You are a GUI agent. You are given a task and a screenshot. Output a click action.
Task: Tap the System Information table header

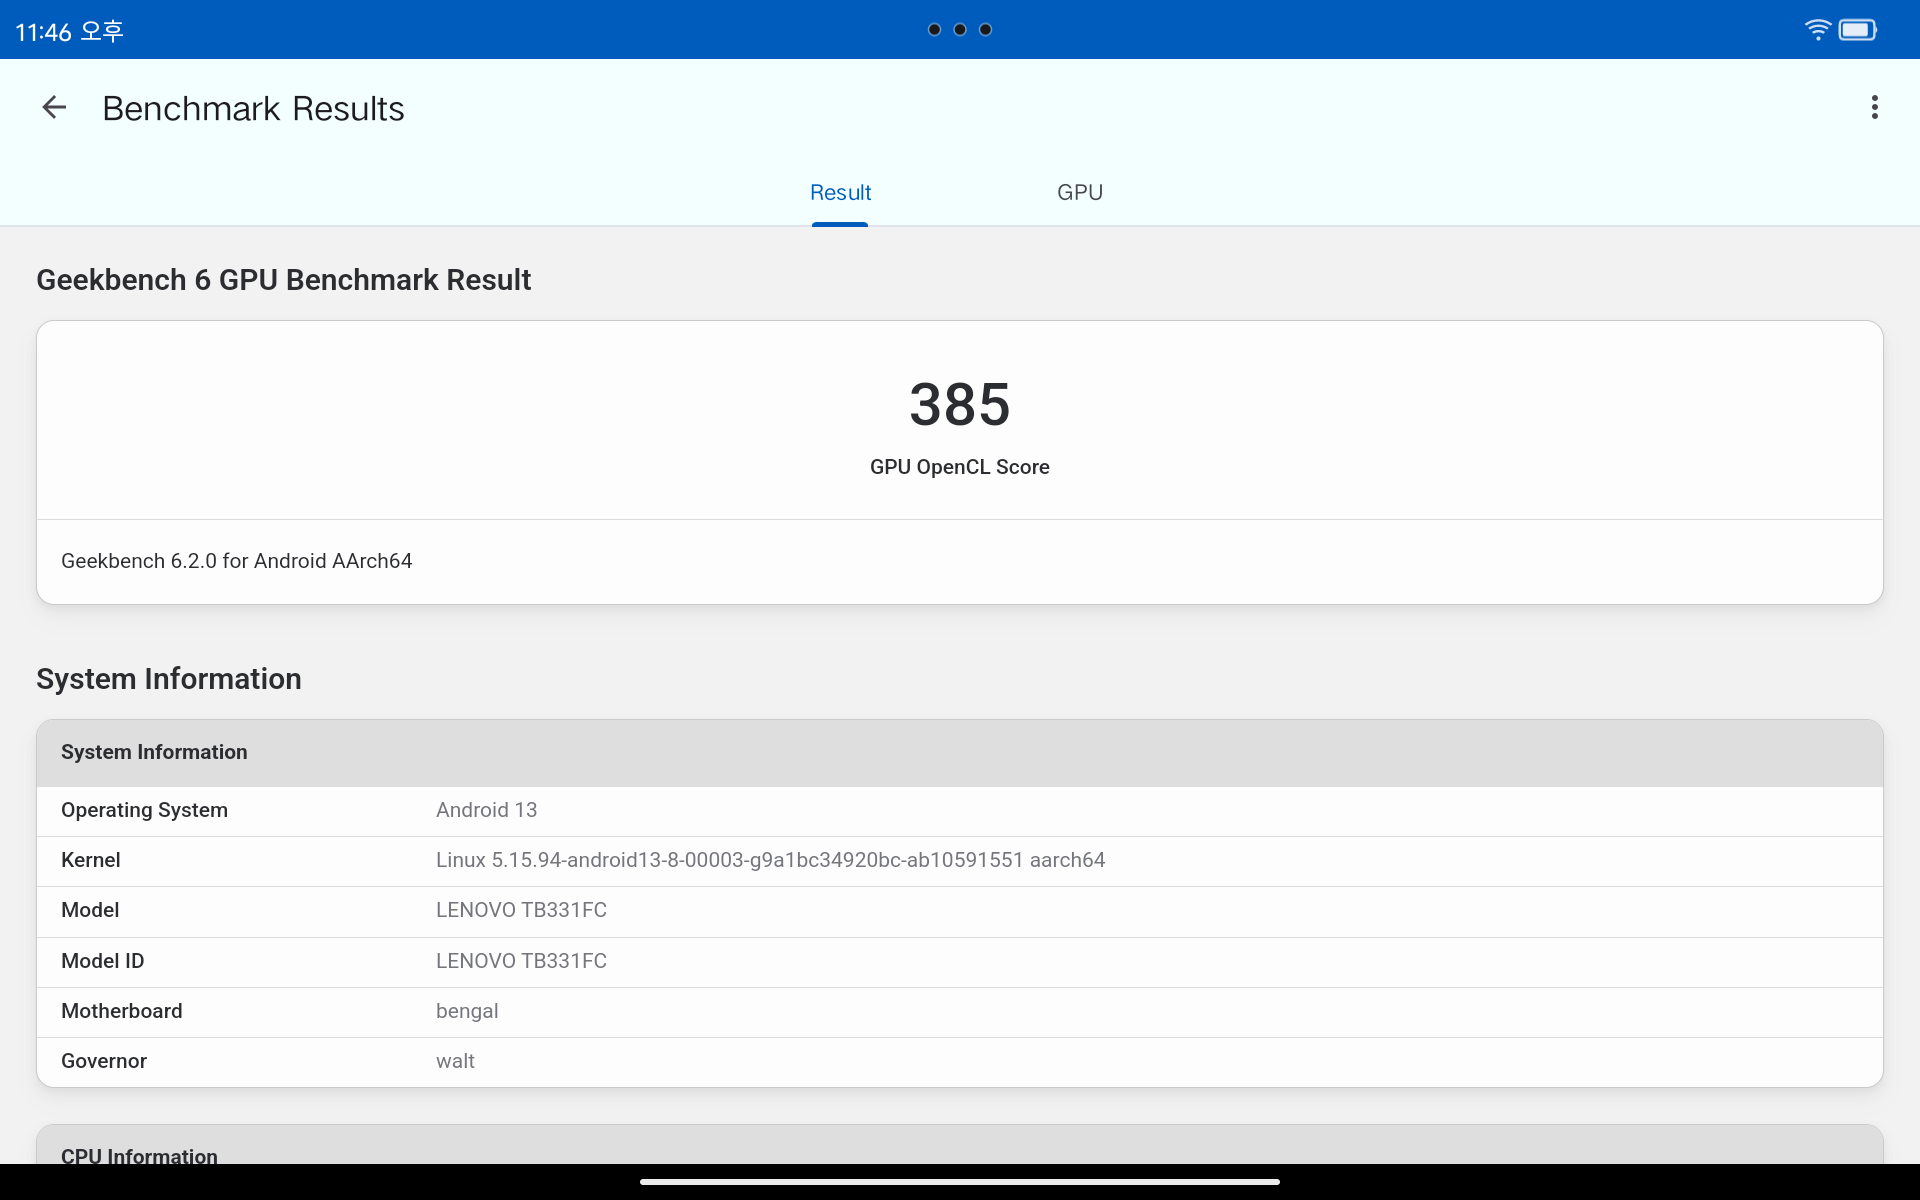click(x=959, y=752)
